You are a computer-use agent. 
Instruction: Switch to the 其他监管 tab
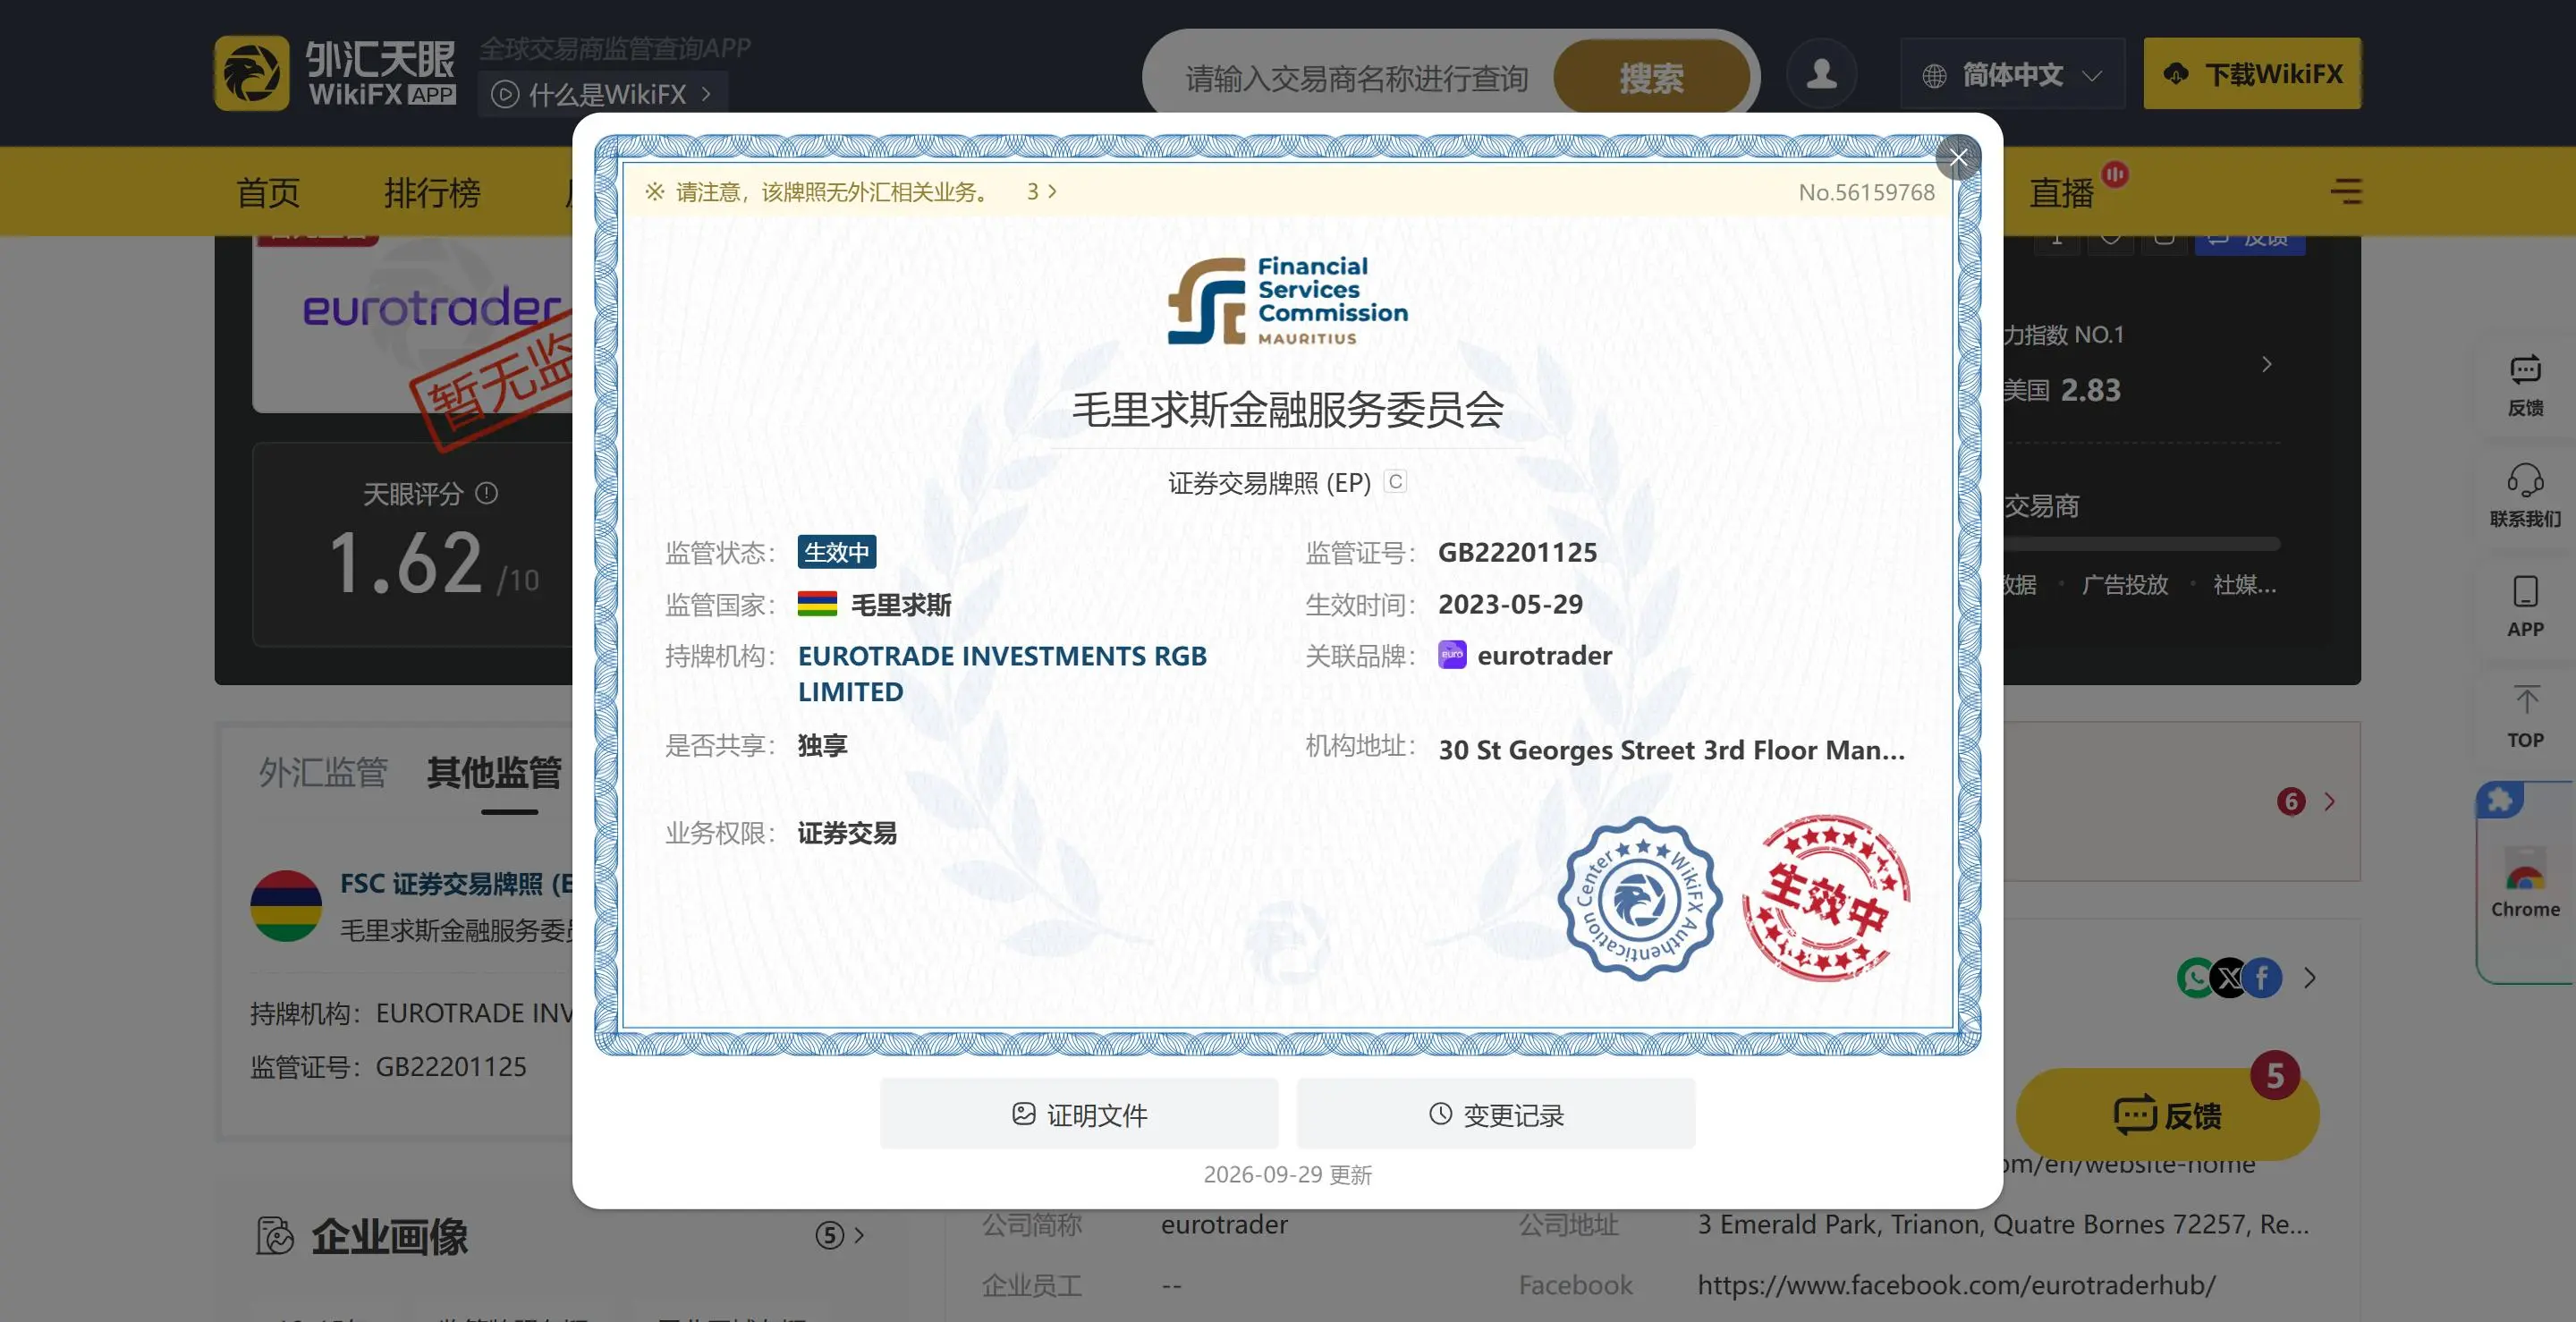point(493,772)
